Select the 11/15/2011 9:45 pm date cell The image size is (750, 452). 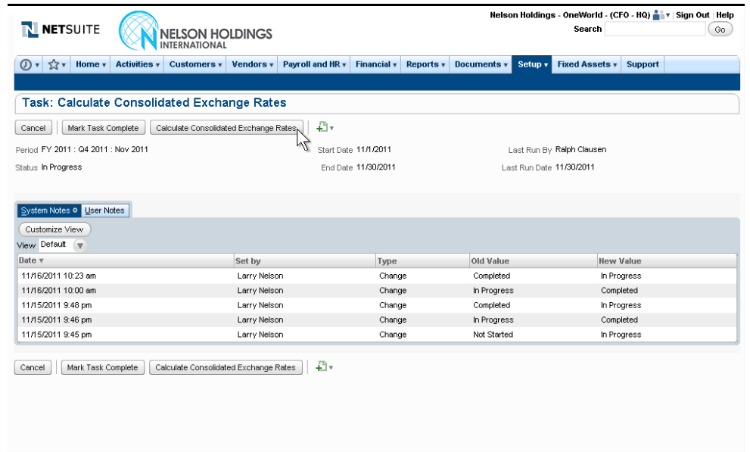pos(56,335)
